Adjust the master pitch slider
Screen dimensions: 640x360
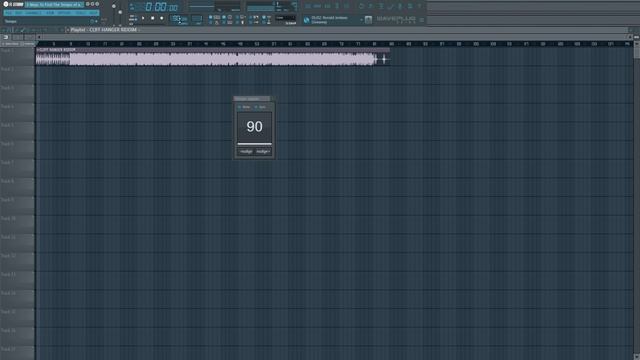point(120,13)
